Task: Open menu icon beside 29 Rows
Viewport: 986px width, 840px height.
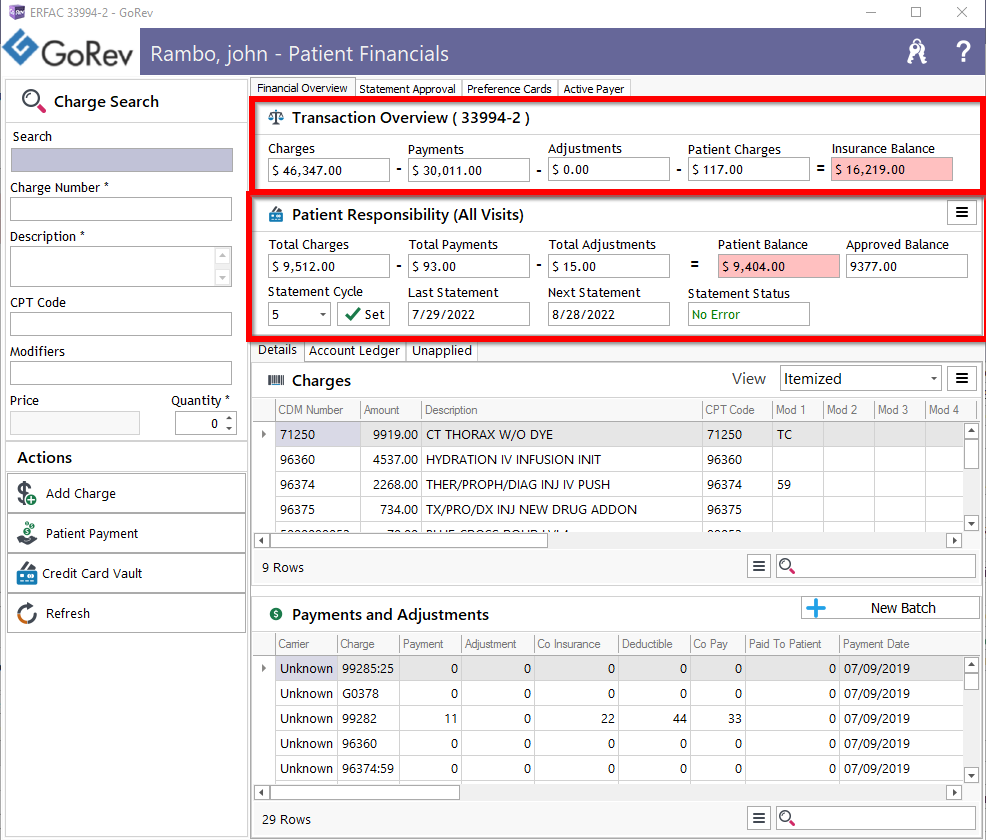Action: pos(759,819)
